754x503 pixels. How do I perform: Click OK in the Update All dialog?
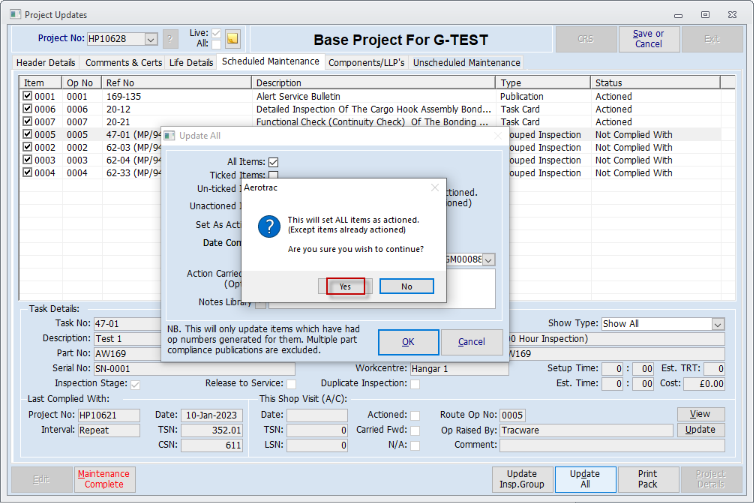click(x=408, y=342)
